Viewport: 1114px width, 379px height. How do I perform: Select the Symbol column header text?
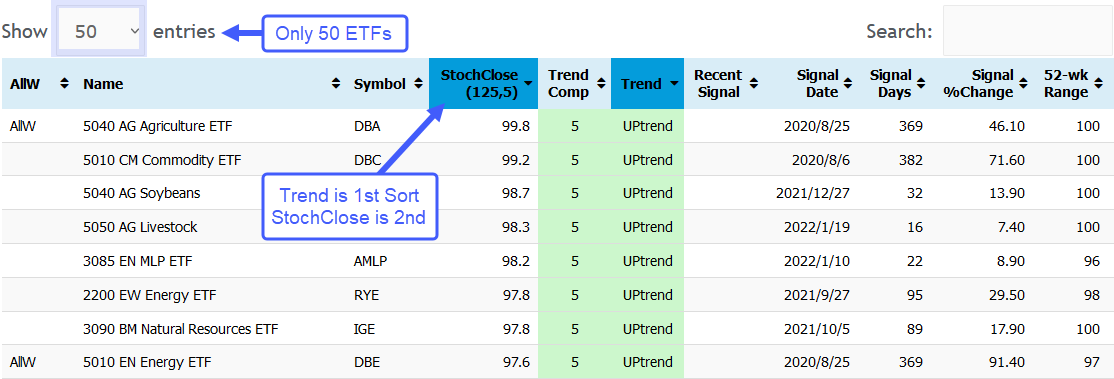coord(379,84)
